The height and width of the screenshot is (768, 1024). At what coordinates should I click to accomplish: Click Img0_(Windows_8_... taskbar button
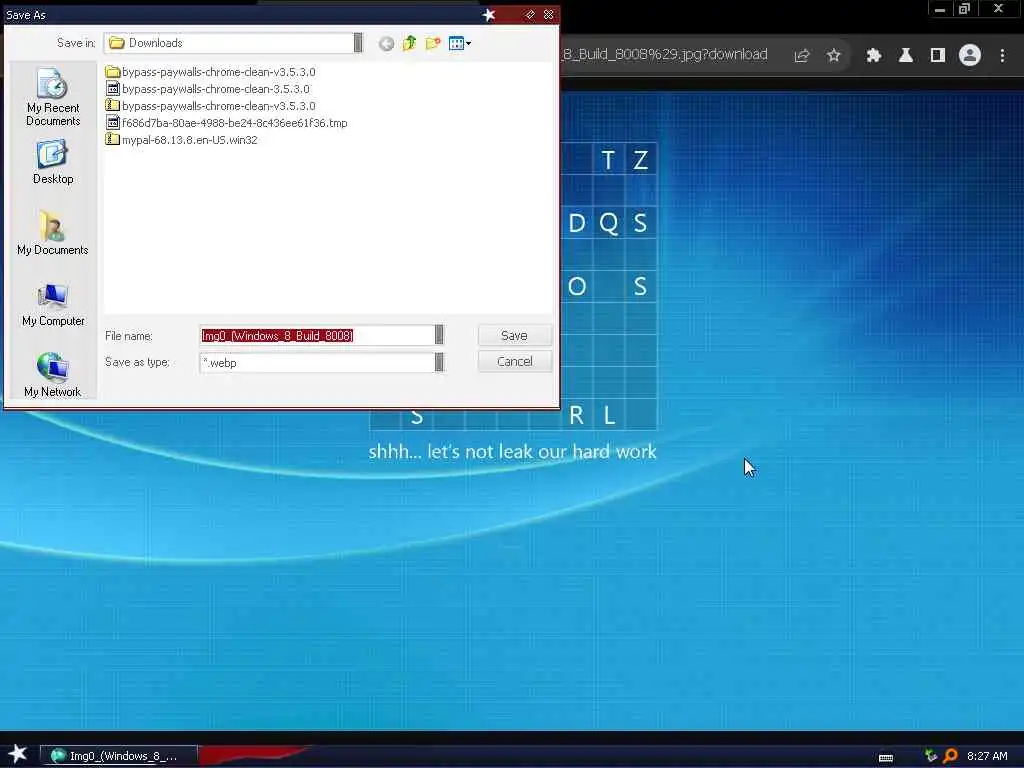point(118,756)
